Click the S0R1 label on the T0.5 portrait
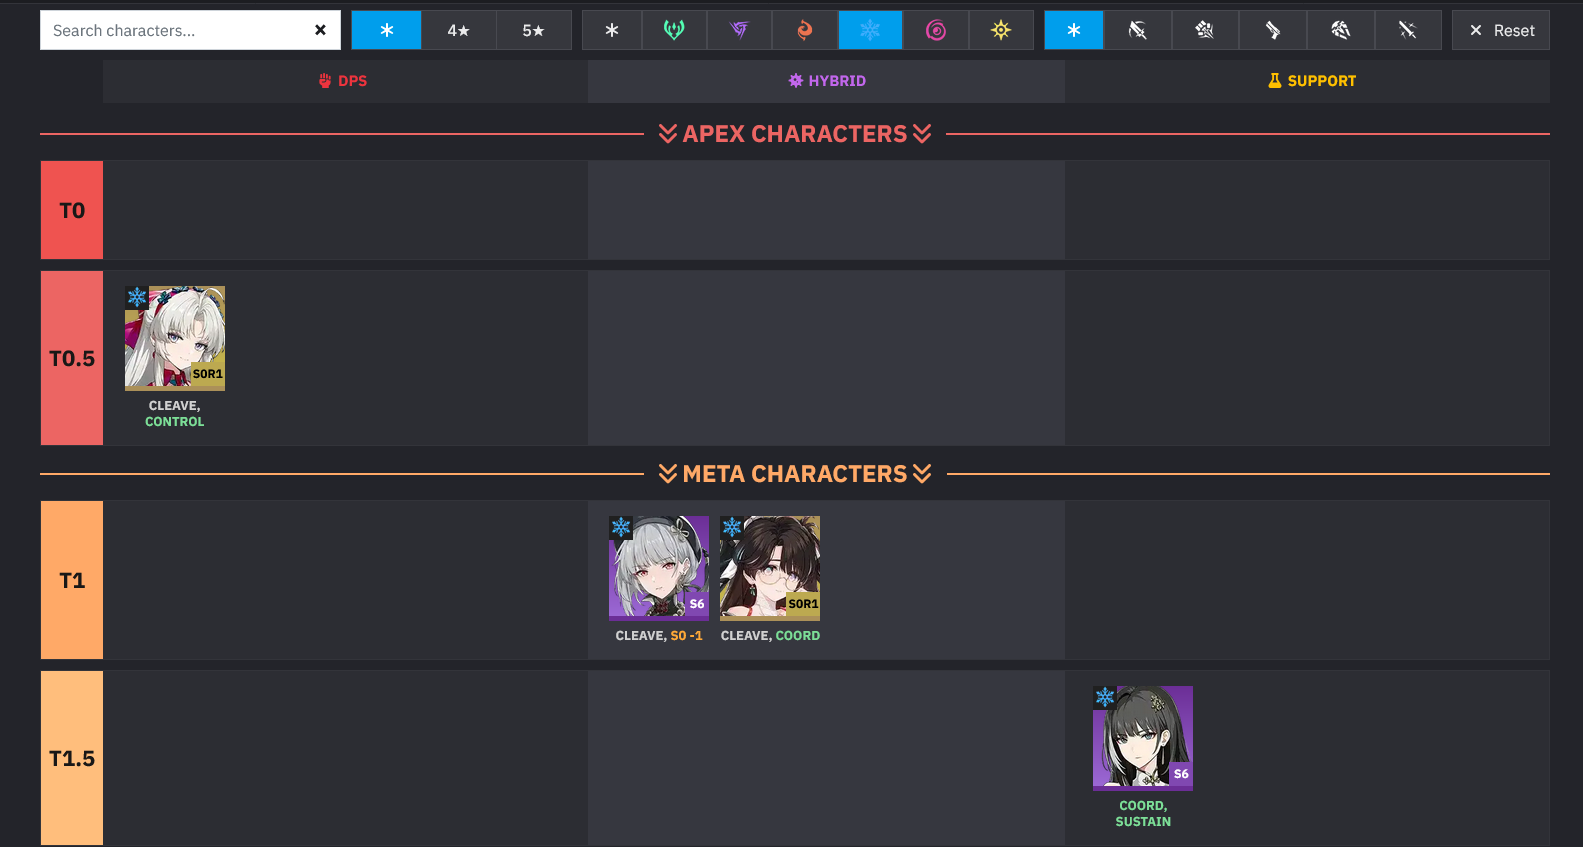Image resolution: width=1583 pixels, height=847 pixels. 207,374
